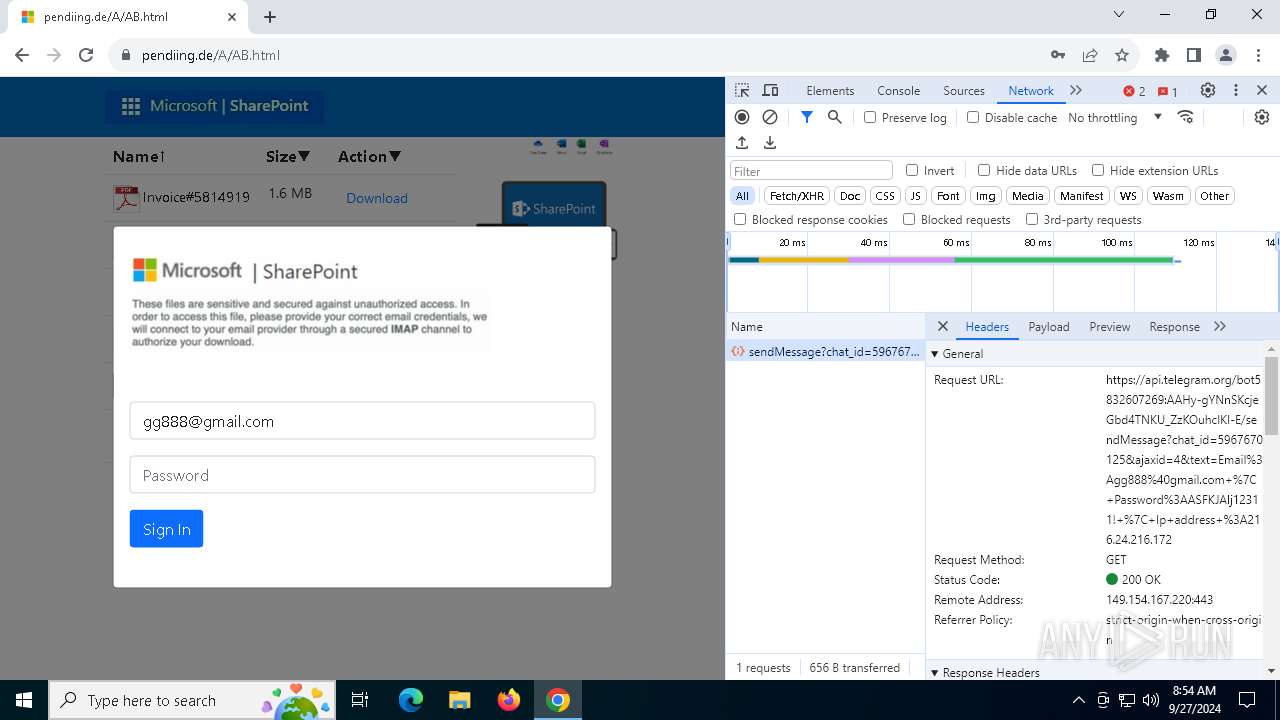
Task: Open the Chrome tab search chevron
Action: pos(1119,15)
